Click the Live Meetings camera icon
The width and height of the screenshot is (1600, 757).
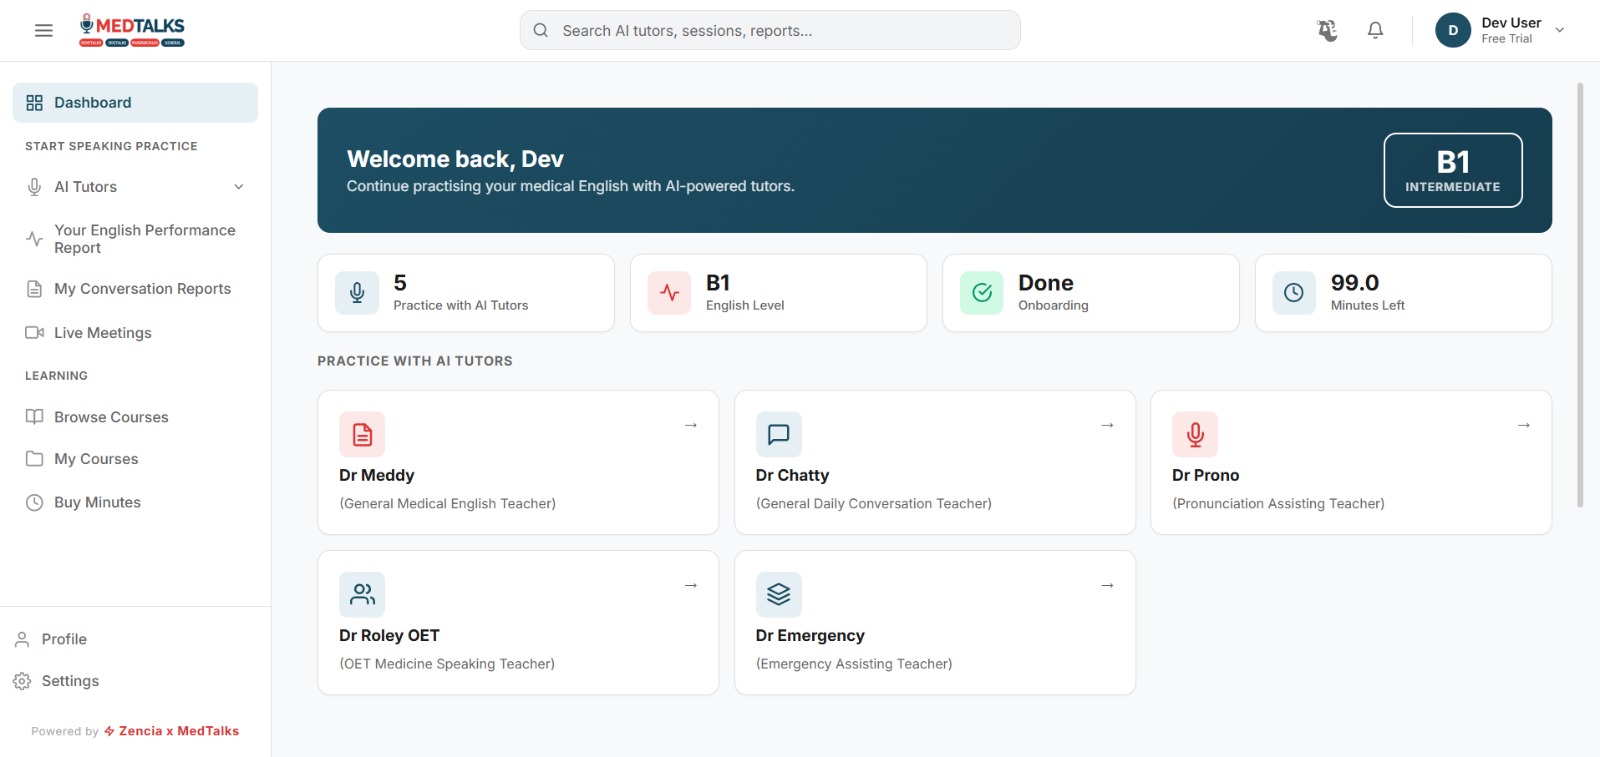[x=34, y=333]
